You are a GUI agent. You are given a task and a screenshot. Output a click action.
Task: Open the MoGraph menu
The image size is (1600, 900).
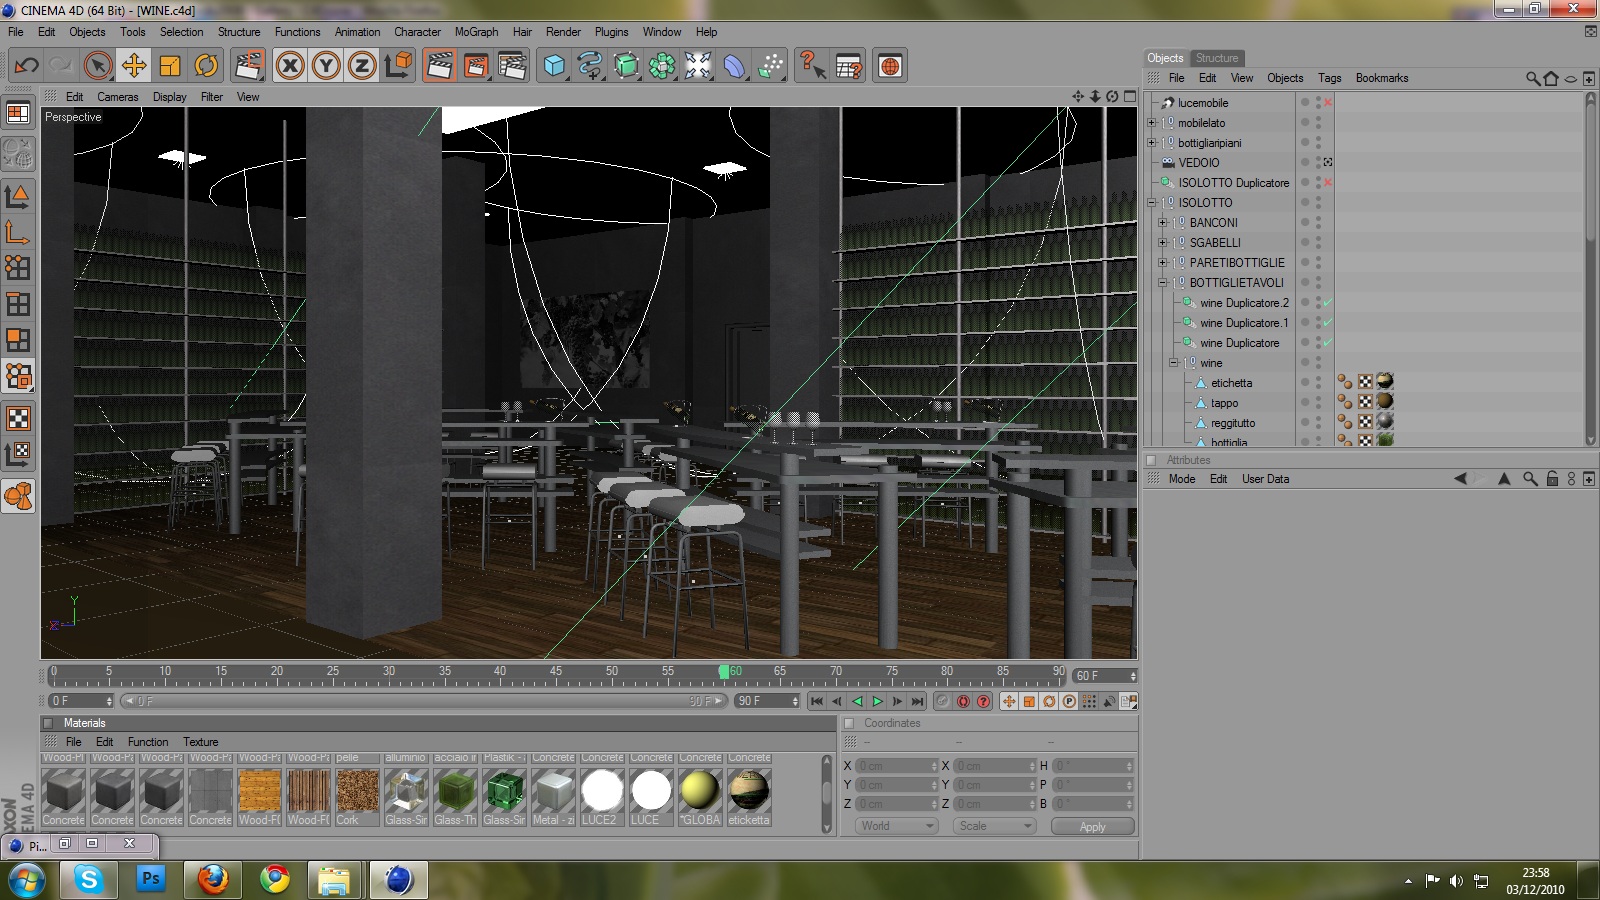point(476,32)
